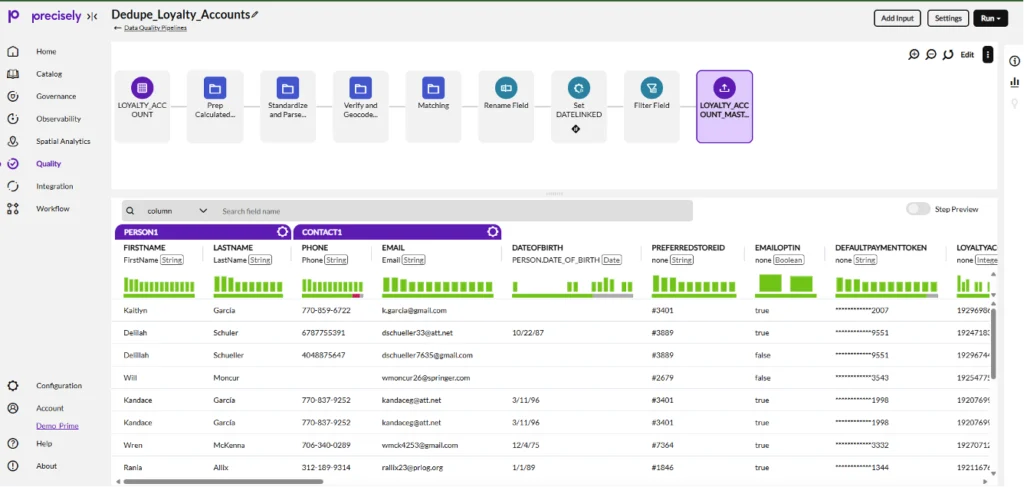Viewport: 1024px width, 487px height.
Task: Open Governance in the sidebar
Action: pyautogui.click(x=56, y=97)
